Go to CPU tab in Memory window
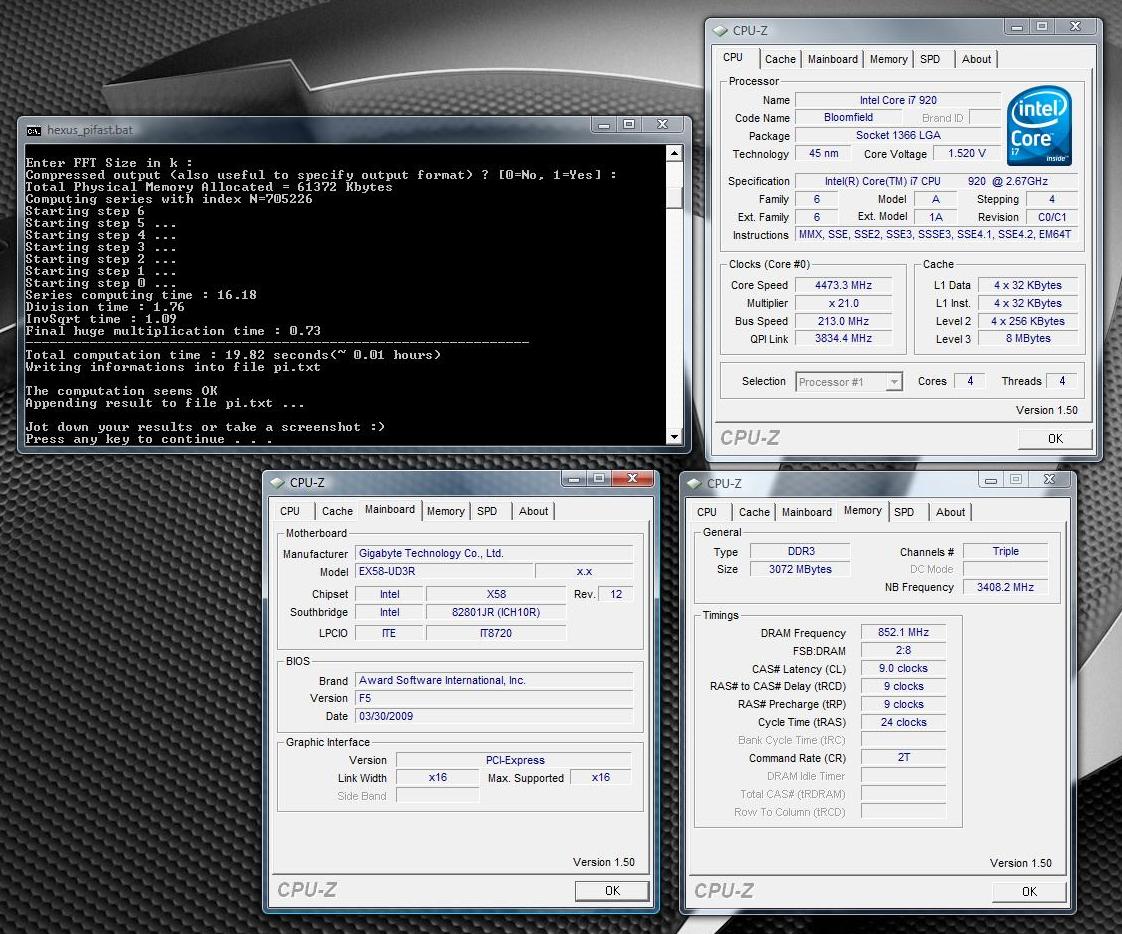This screenshot has height=934, width=1122. point(707,512)
